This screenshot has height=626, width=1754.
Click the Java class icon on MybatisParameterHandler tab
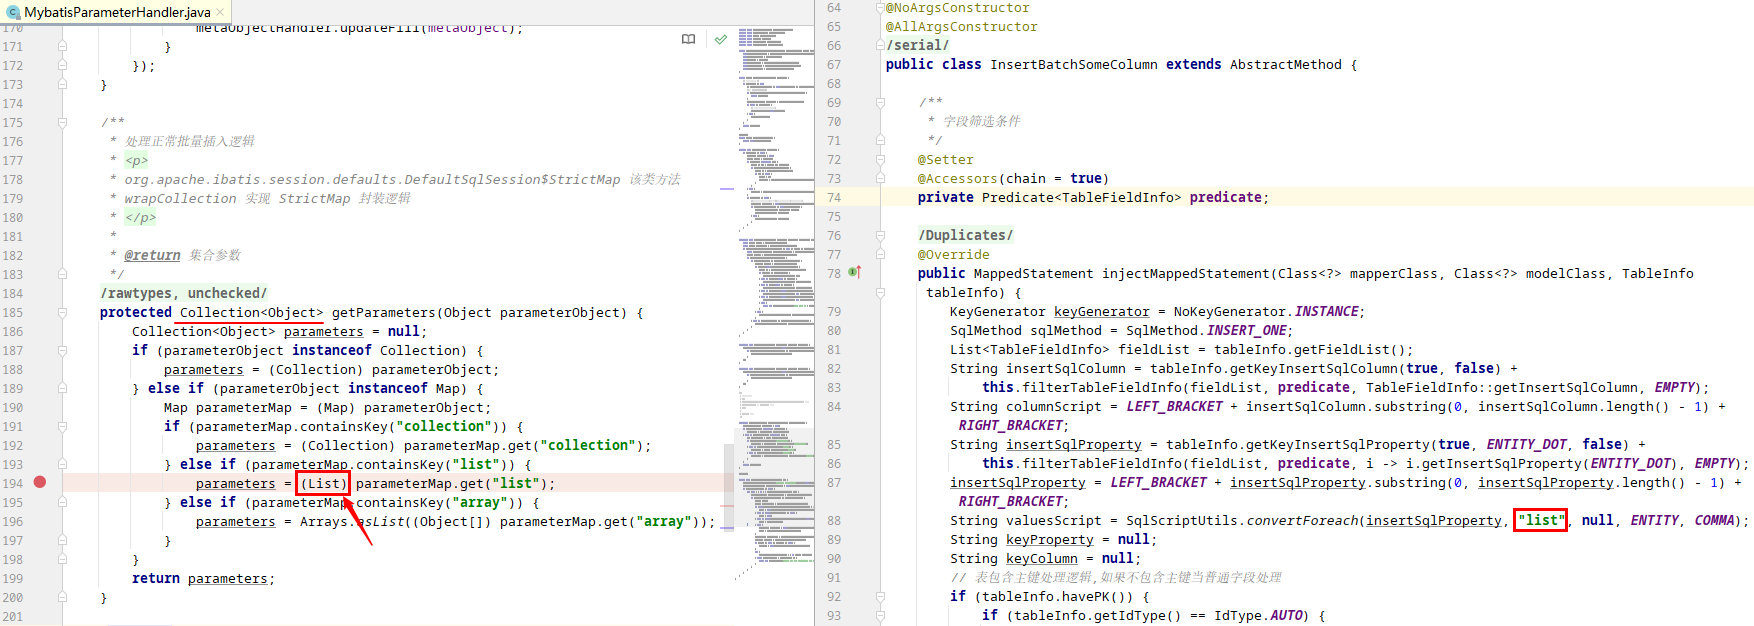coord(13,12)
